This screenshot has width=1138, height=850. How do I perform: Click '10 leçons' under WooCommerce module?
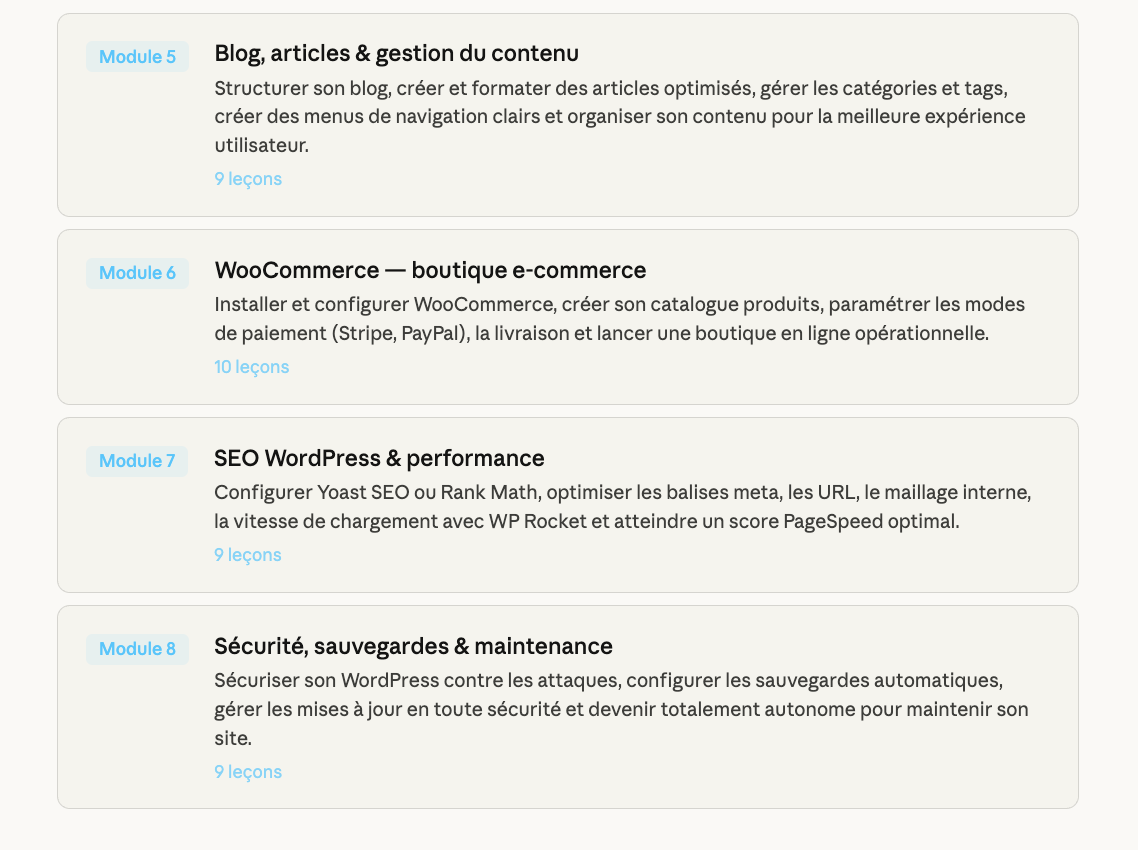pyautogui.click(x=251, y=367)
